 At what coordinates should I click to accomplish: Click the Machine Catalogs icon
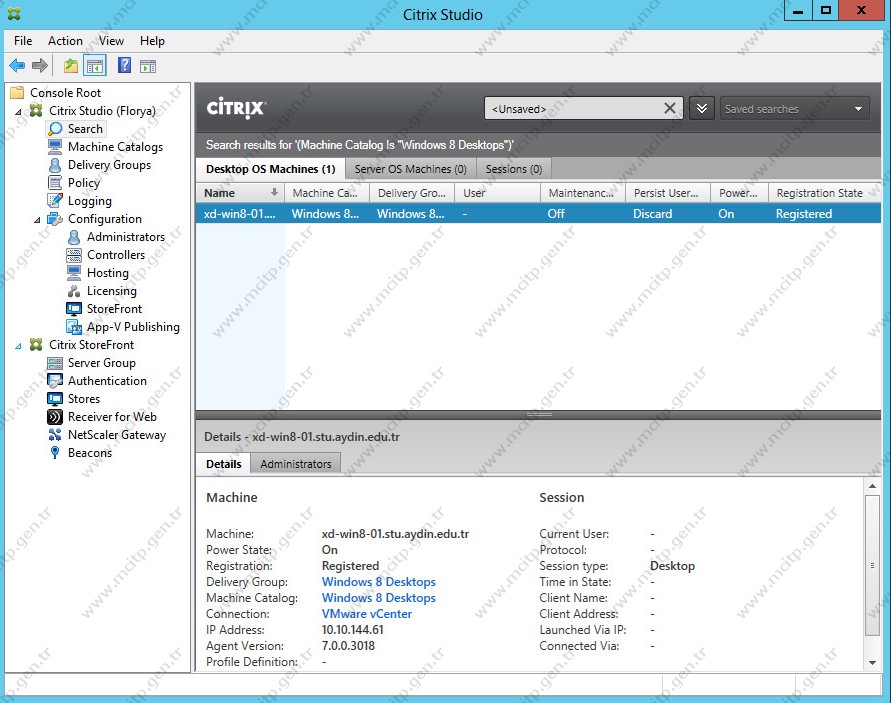55,147
